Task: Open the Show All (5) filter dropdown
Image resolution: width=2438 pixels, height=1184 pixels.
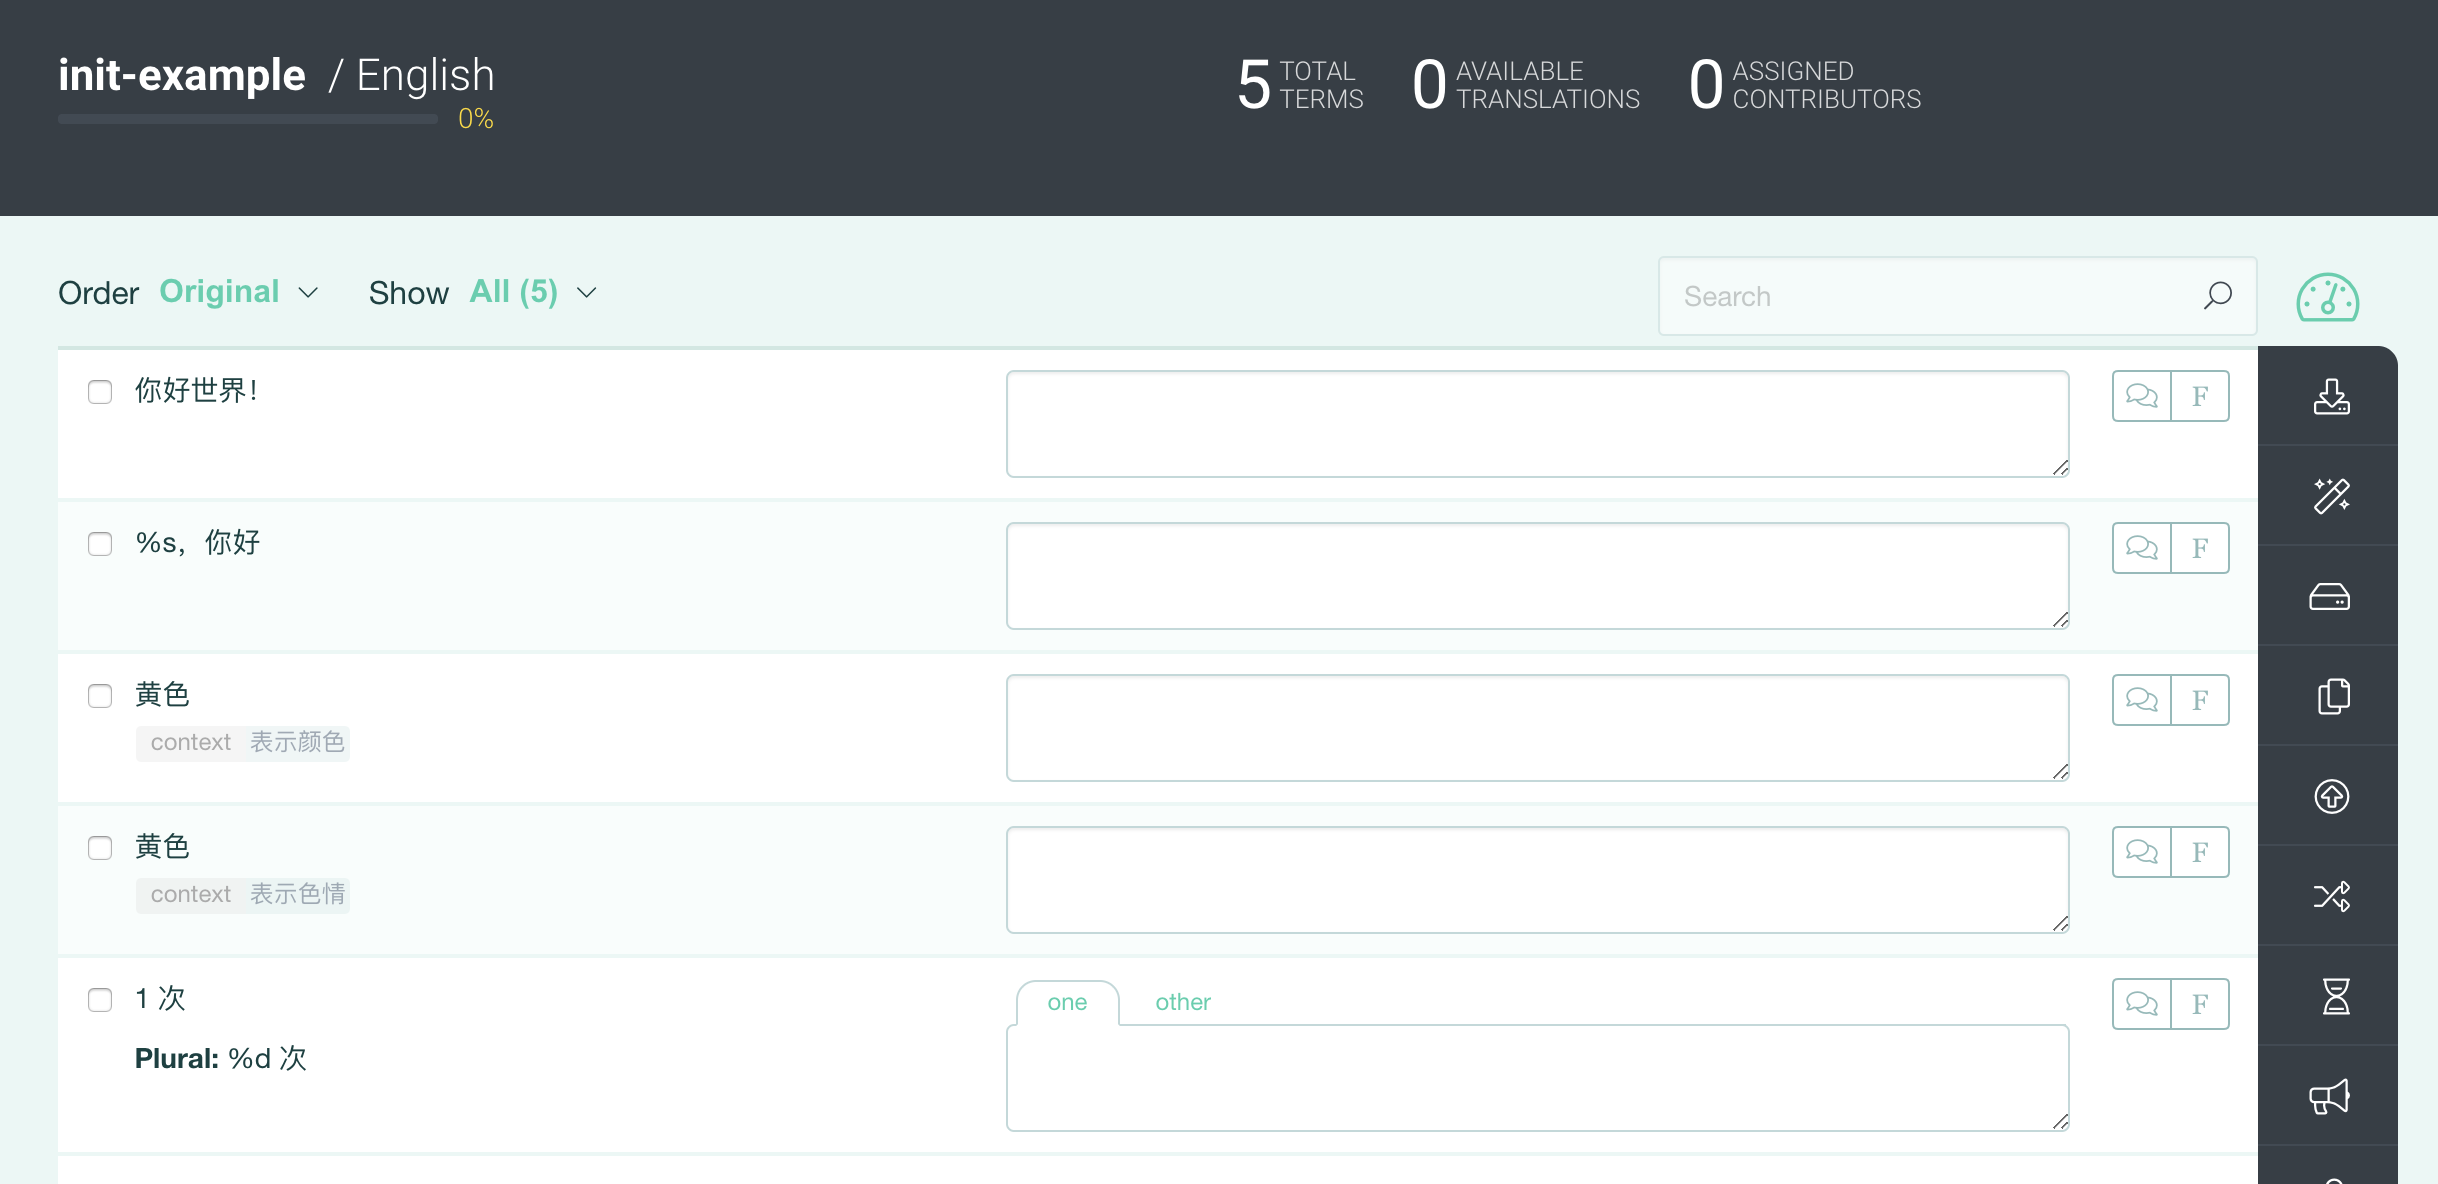Action: click(532, 292)
